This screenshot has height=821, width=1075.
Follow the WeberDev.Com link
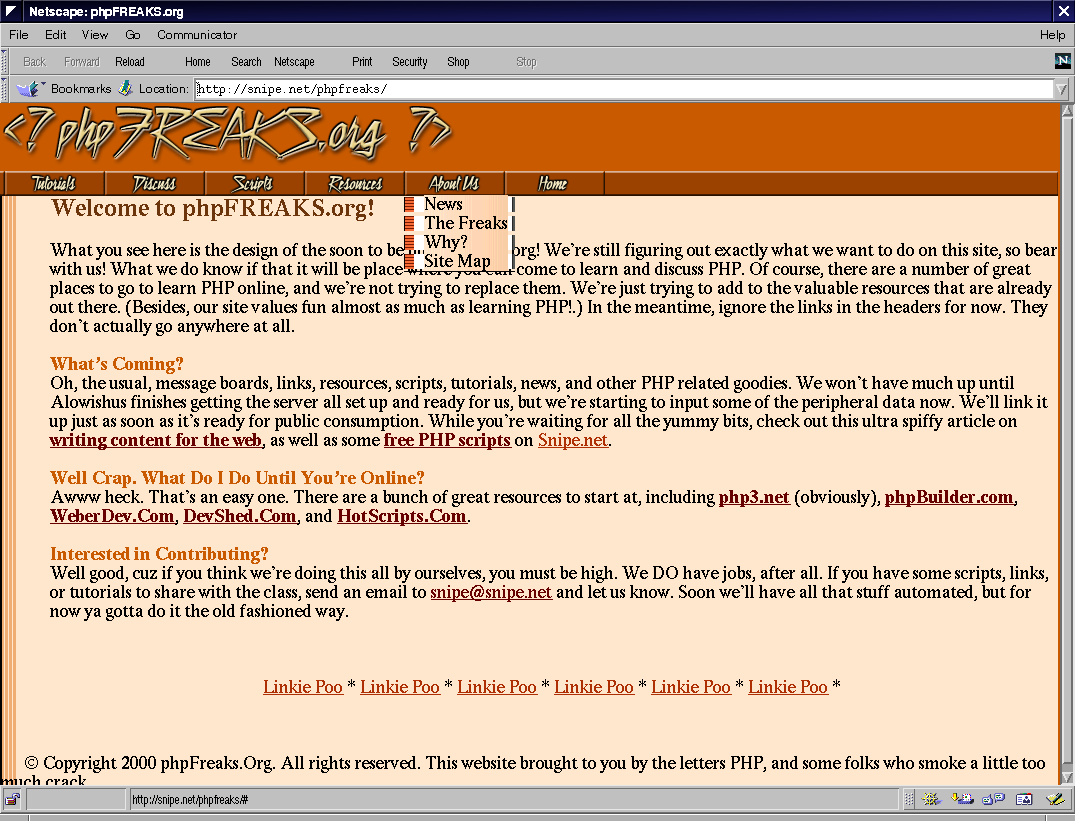(x=112, y=516)
